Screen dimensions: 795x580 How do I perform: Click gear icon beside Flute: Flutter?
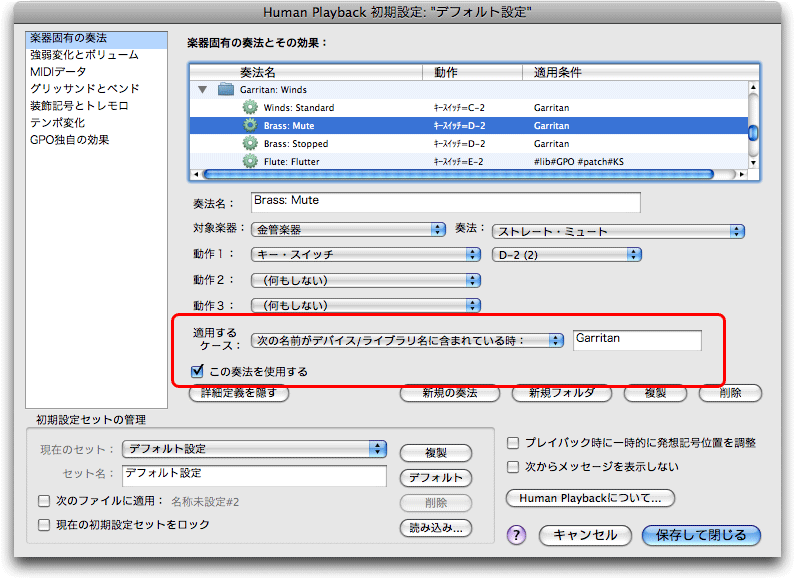coord(249,161)
